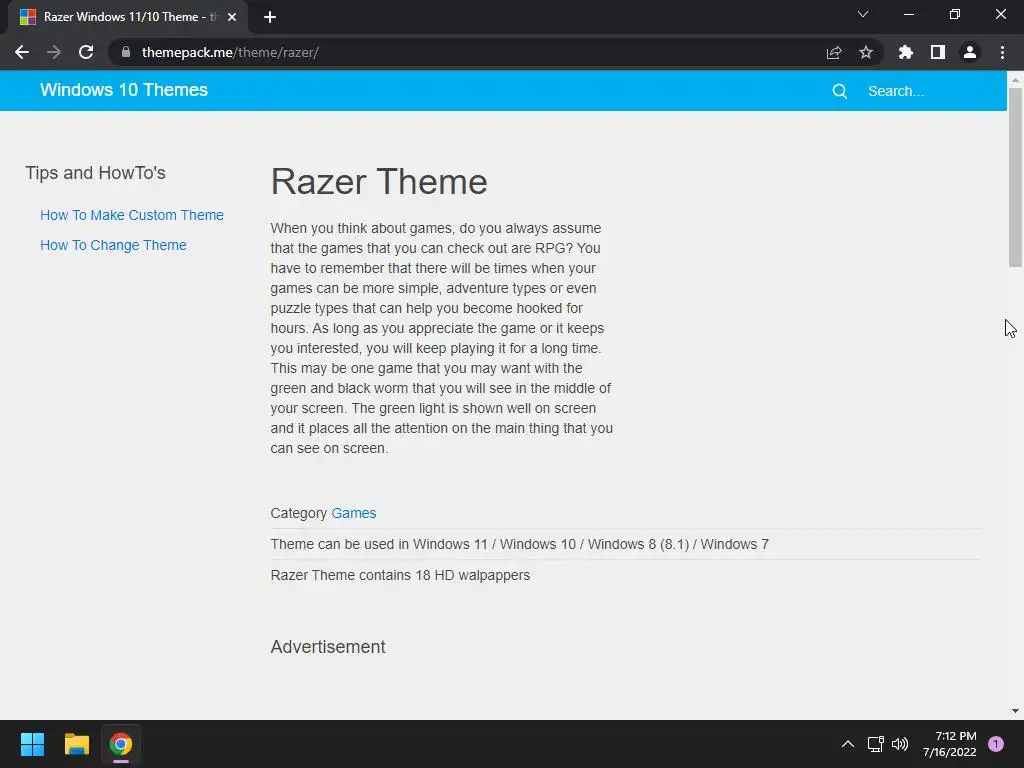Viewport: 1024px width, 768px height.
Task: Click the Advertisement heading
Action: point(328,647)
